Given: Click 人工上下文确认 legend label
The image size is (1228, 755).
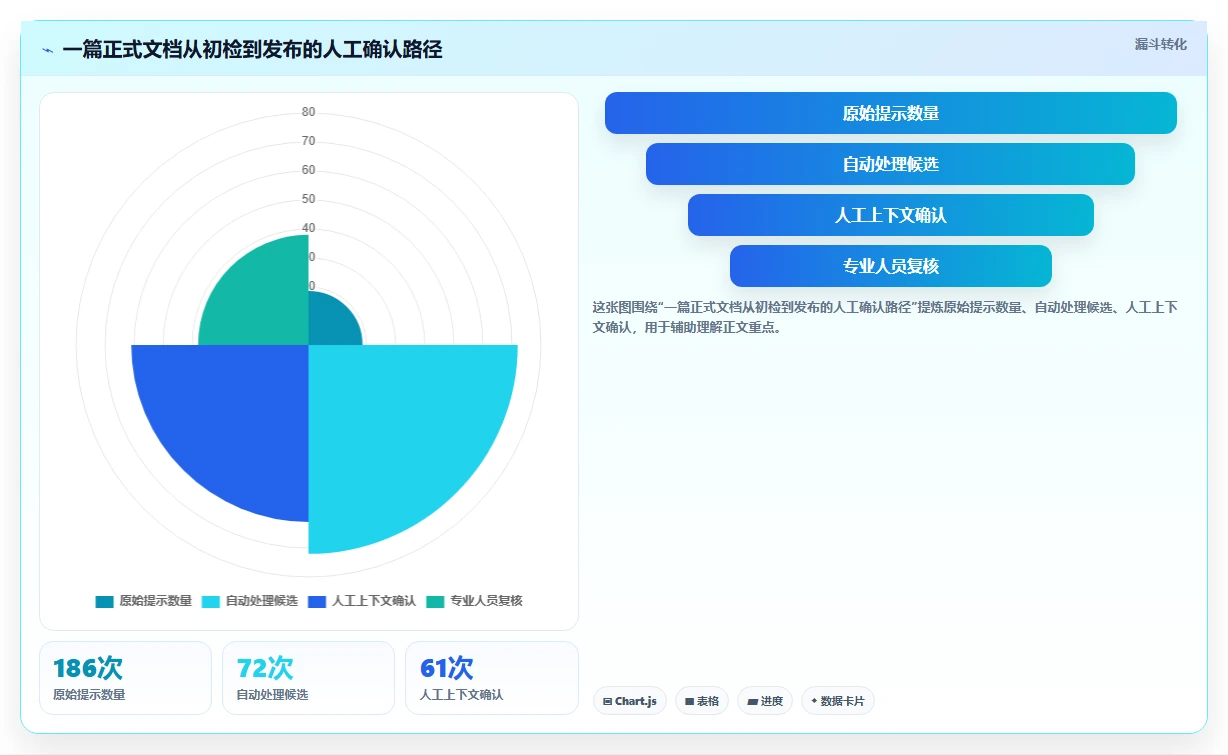Looking at the screenshot, I should tap(374, 601).
